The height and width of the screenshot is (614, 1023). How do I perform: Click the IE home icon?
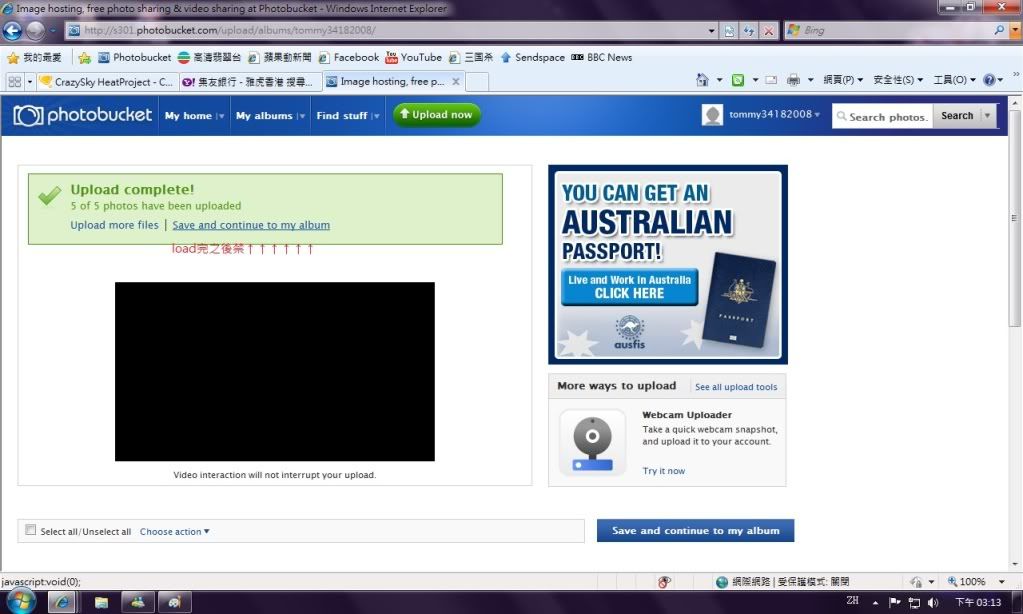(x=703, y=80)
